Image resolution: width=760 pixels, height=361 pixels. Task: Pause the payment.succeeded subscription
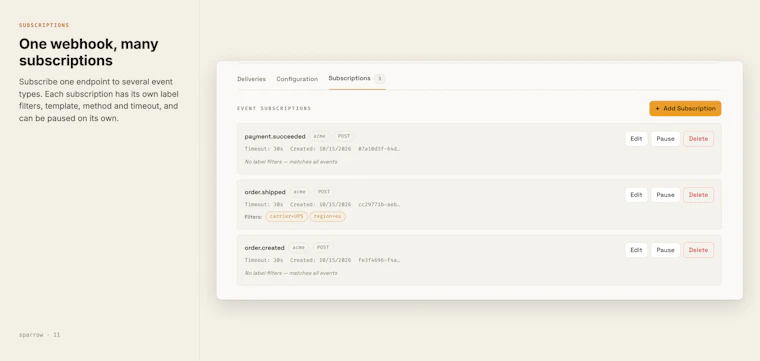coord(665,139)
